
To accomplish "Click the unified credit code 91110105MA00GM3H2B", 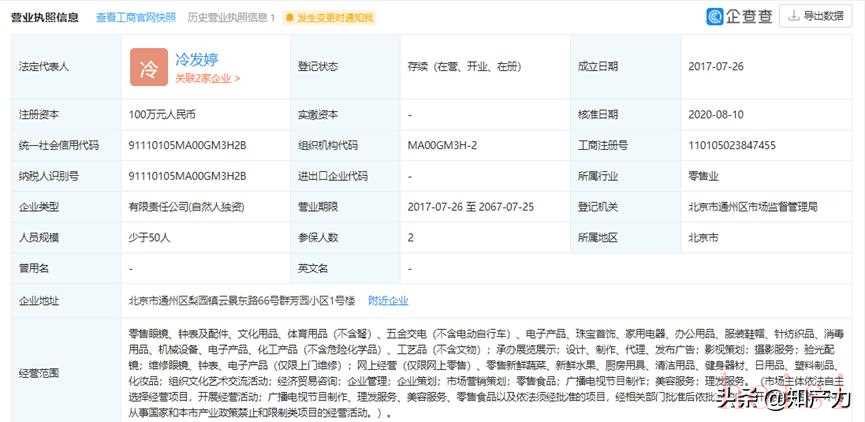I will [x=187, y=146].
